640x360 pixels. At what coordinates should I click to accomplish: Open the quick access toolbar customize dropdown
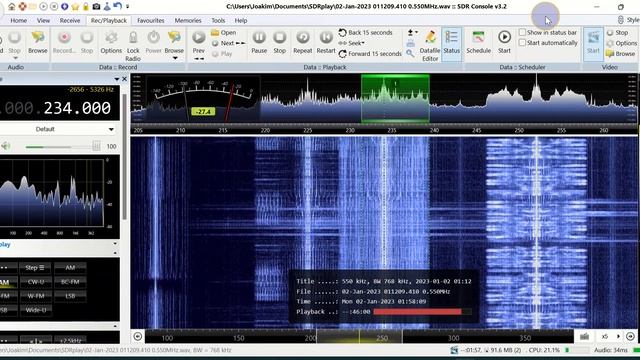point(127,7)
